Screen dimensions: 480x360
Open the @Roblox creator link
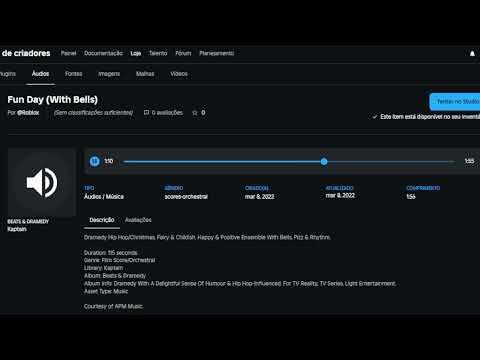point(28,113)
